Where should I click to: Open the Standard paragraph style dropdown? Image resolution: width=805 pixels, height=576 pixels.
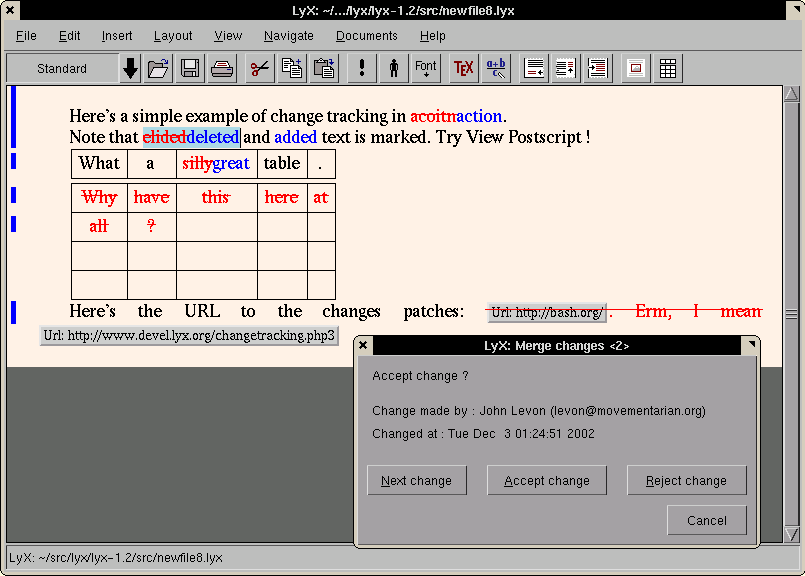click(62, 69)
